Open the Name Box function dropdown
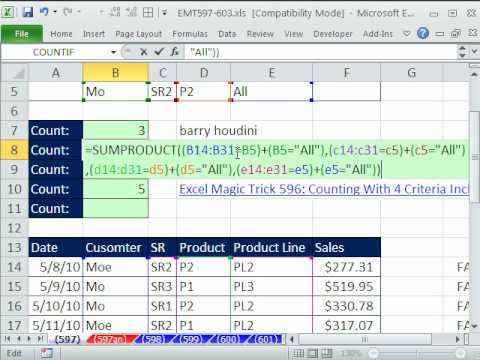This screenshot has width=480, height=360. click(114, 52)
